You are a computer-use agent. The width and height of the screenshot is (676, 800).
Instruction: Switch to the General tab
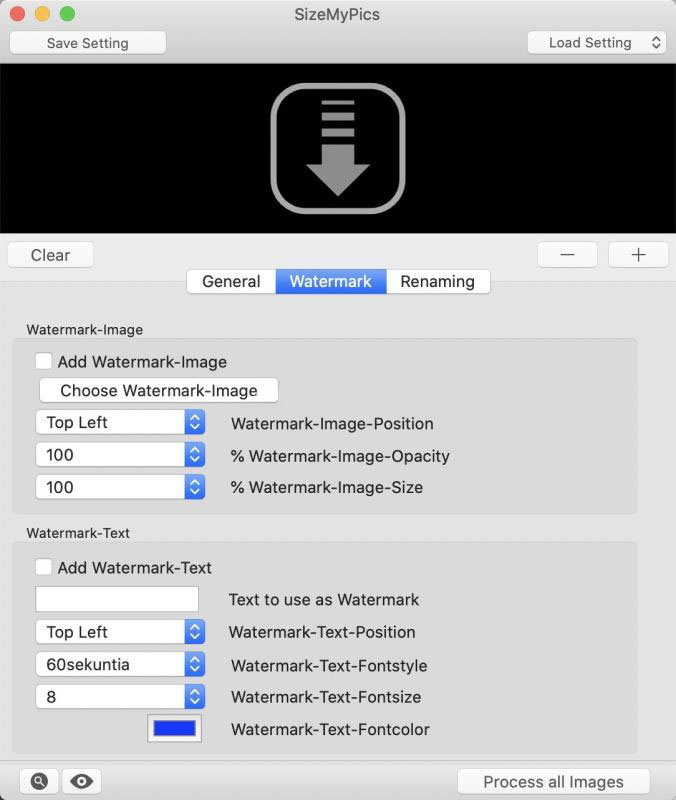click(x=232, y=282)
